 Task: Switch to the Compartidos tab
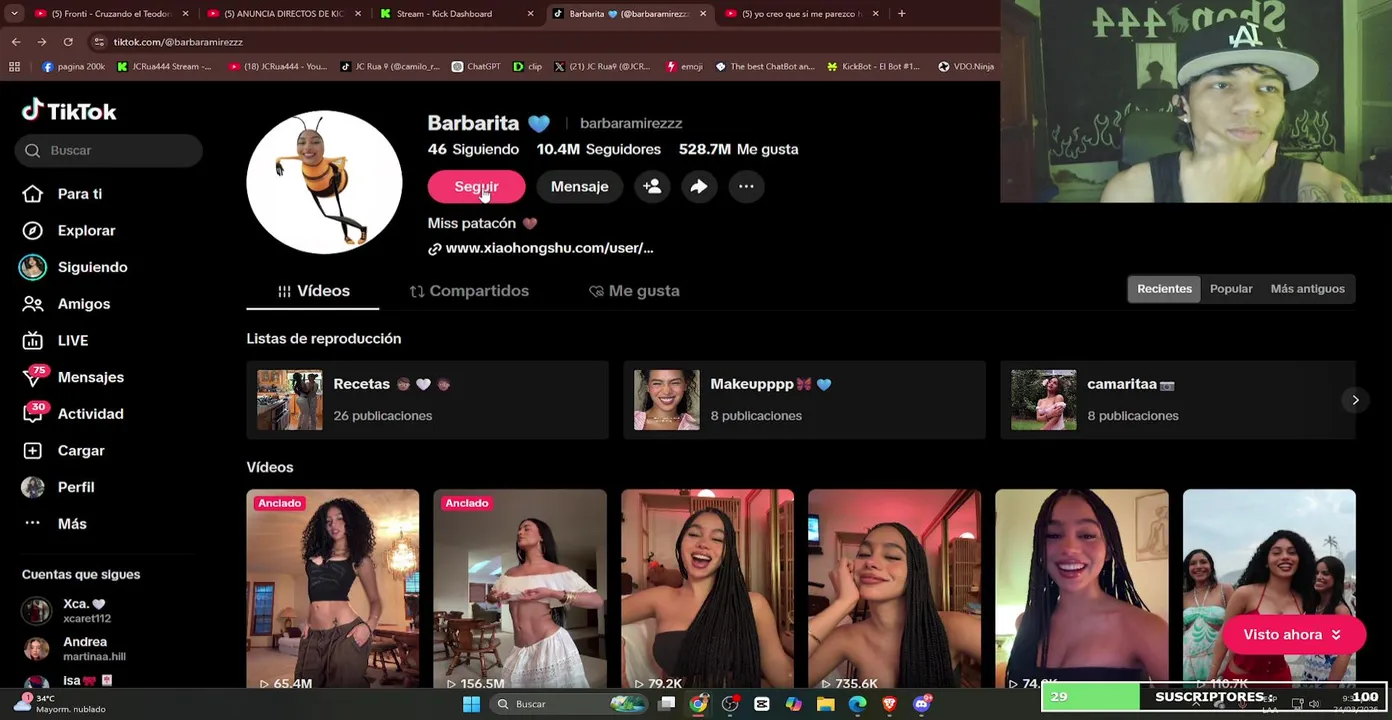pos(469,291)
